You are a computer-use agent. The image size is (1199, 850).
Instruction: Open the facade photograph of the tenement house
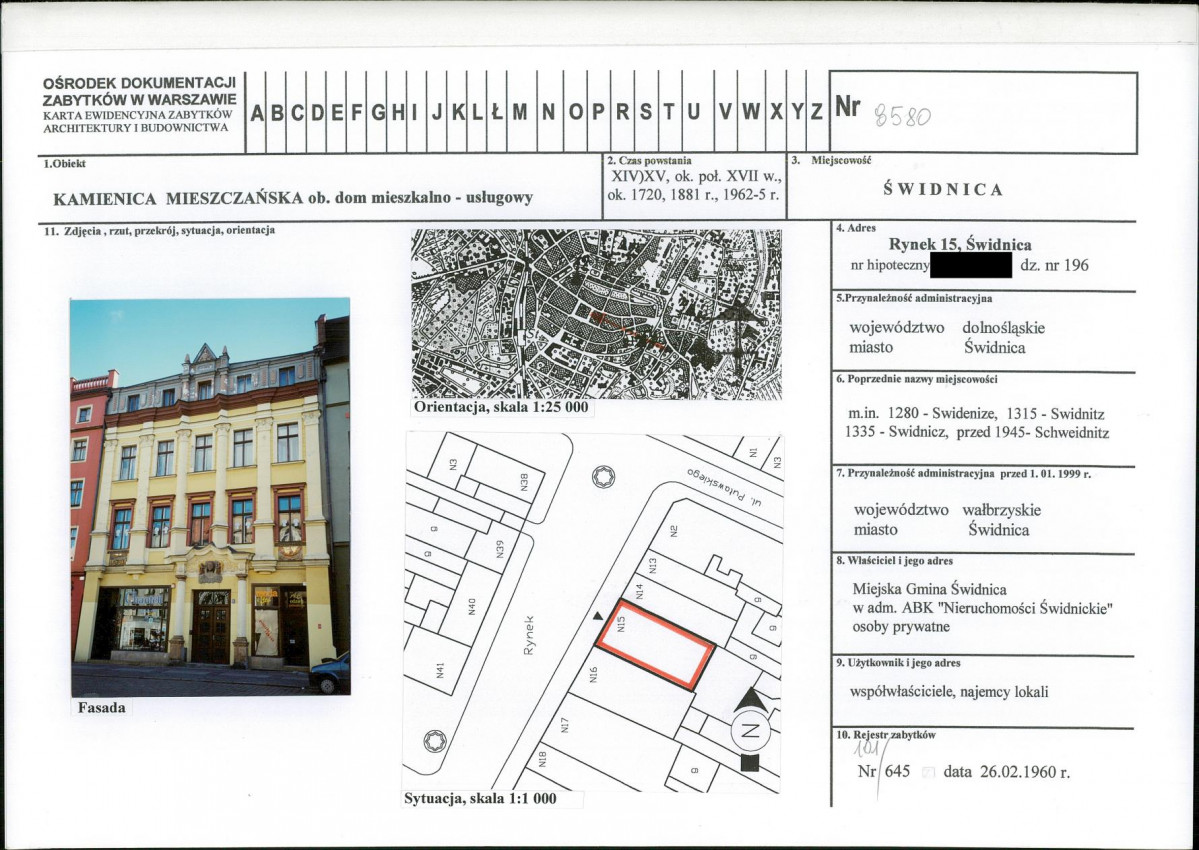(x=210, y=497)
